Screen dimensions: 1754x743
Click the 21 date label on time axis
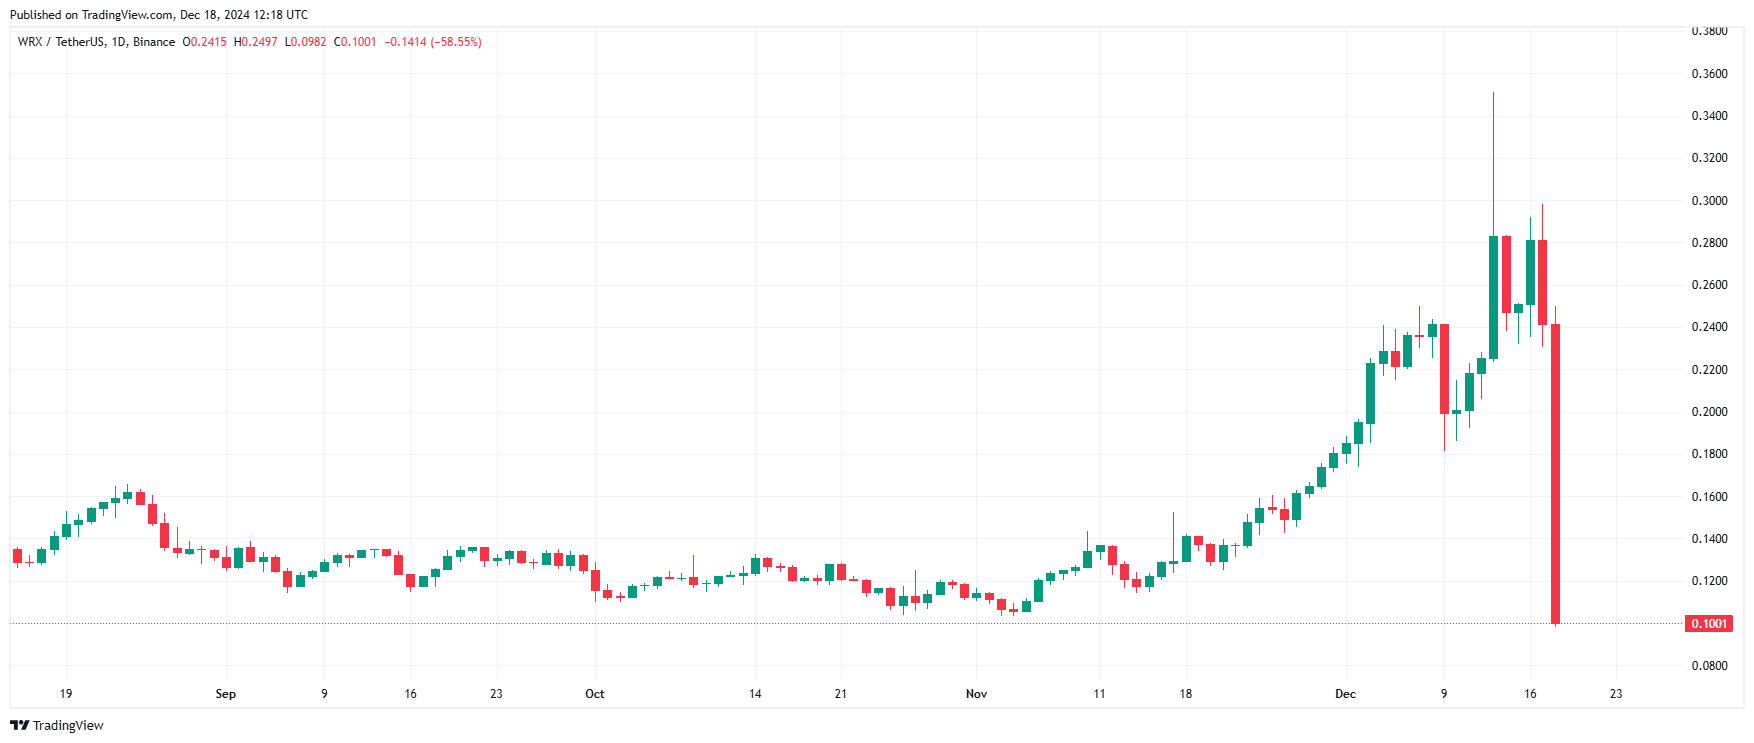coord(841,694)
